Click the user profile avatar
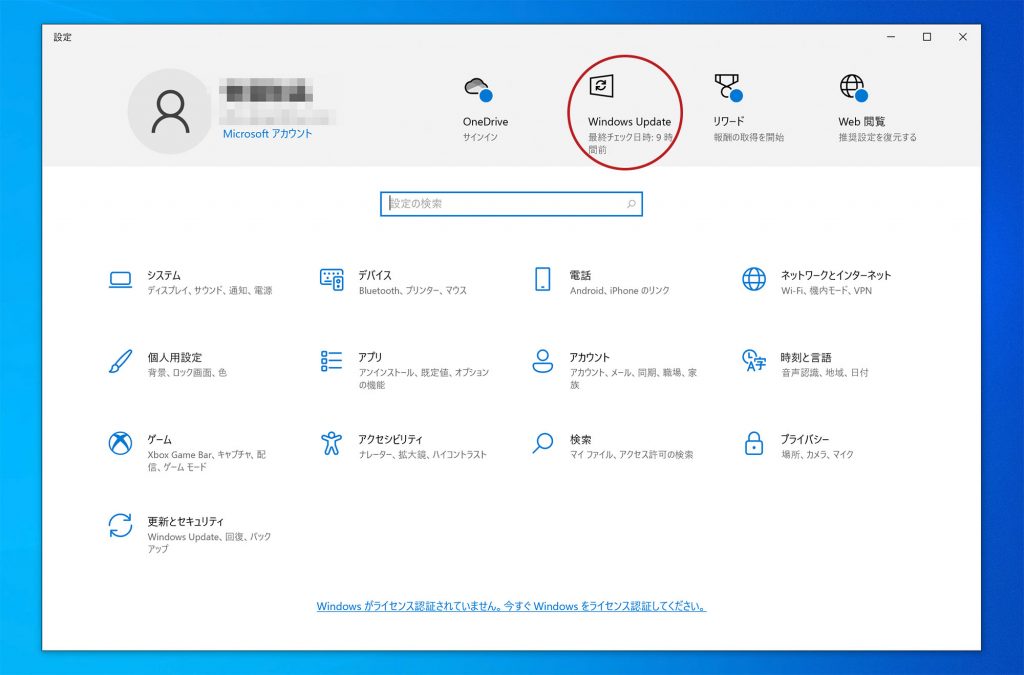The image size is (1024, 675). 170,112
